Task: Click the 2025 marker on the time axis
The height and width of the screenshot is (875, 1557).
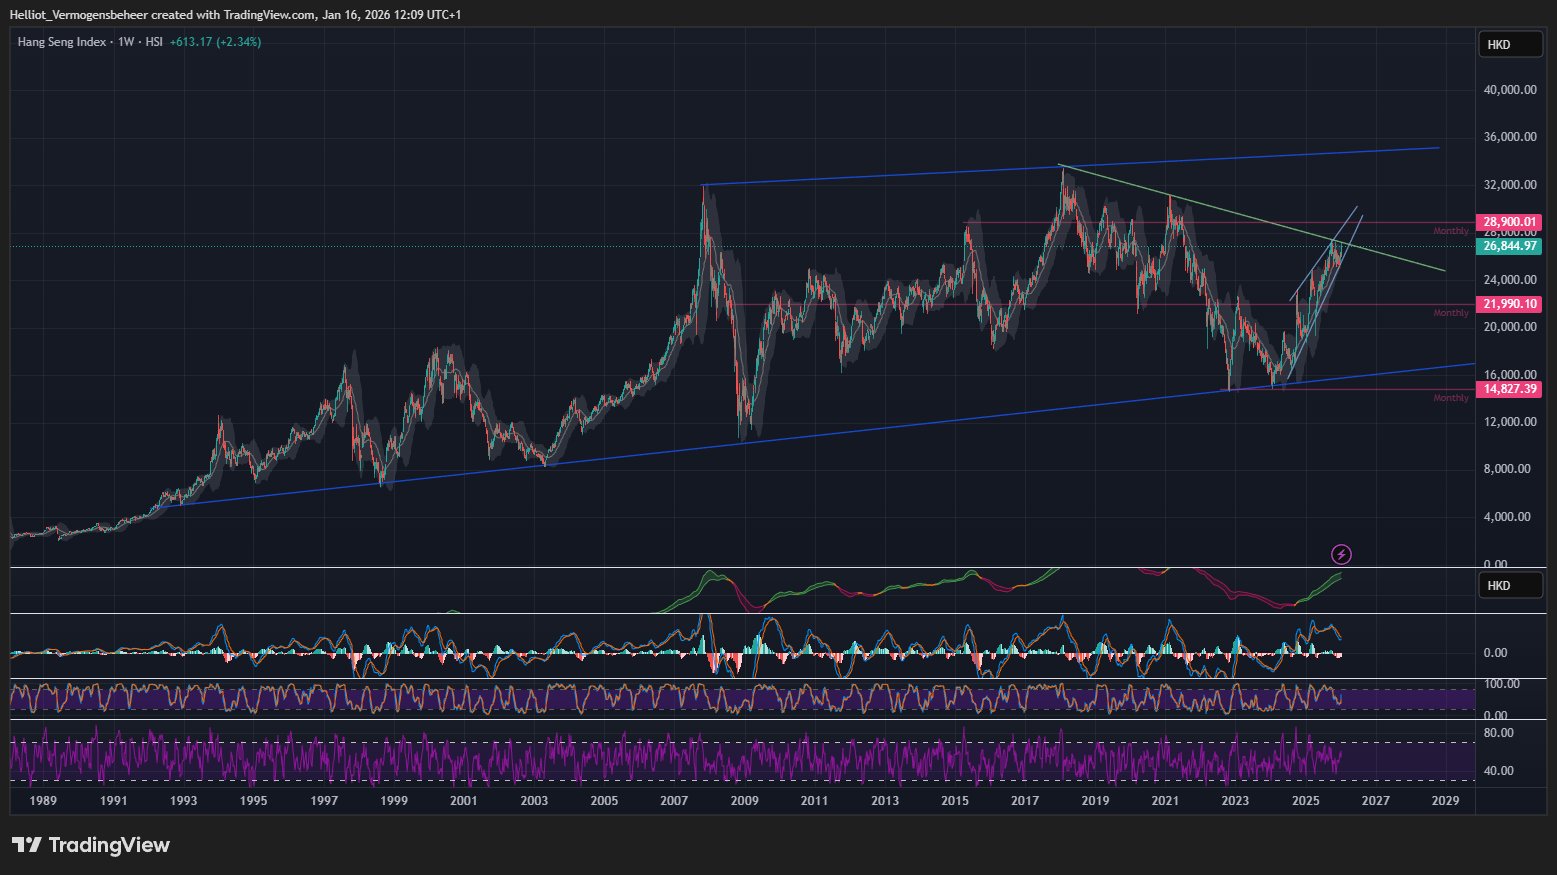Action: point(1305,801)
